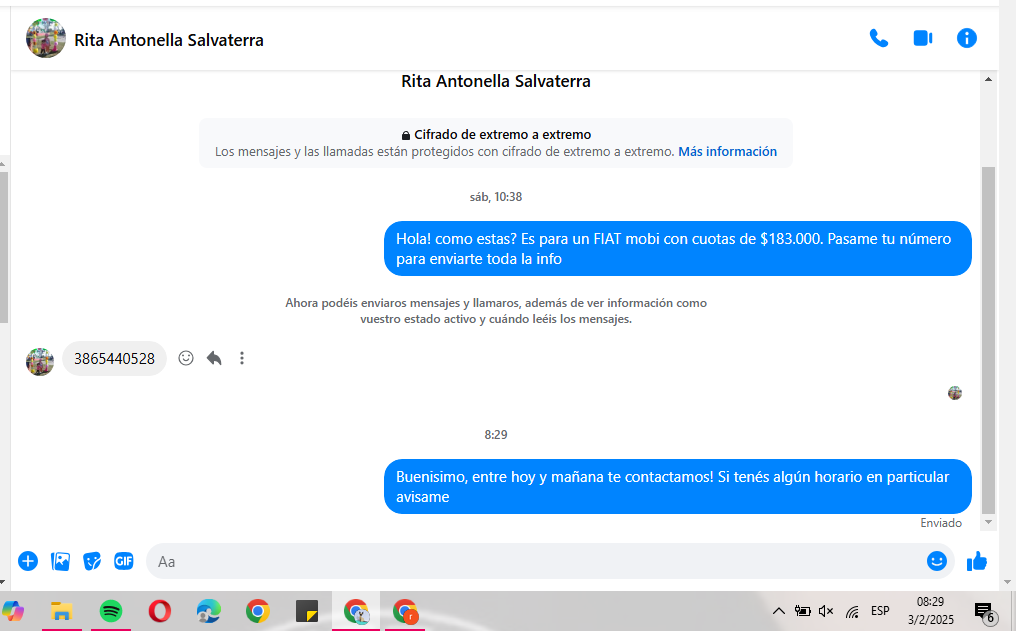Open the first Google Chrome taskbar icon
This screenshot has height=631, width=1016.
[257, 611]
